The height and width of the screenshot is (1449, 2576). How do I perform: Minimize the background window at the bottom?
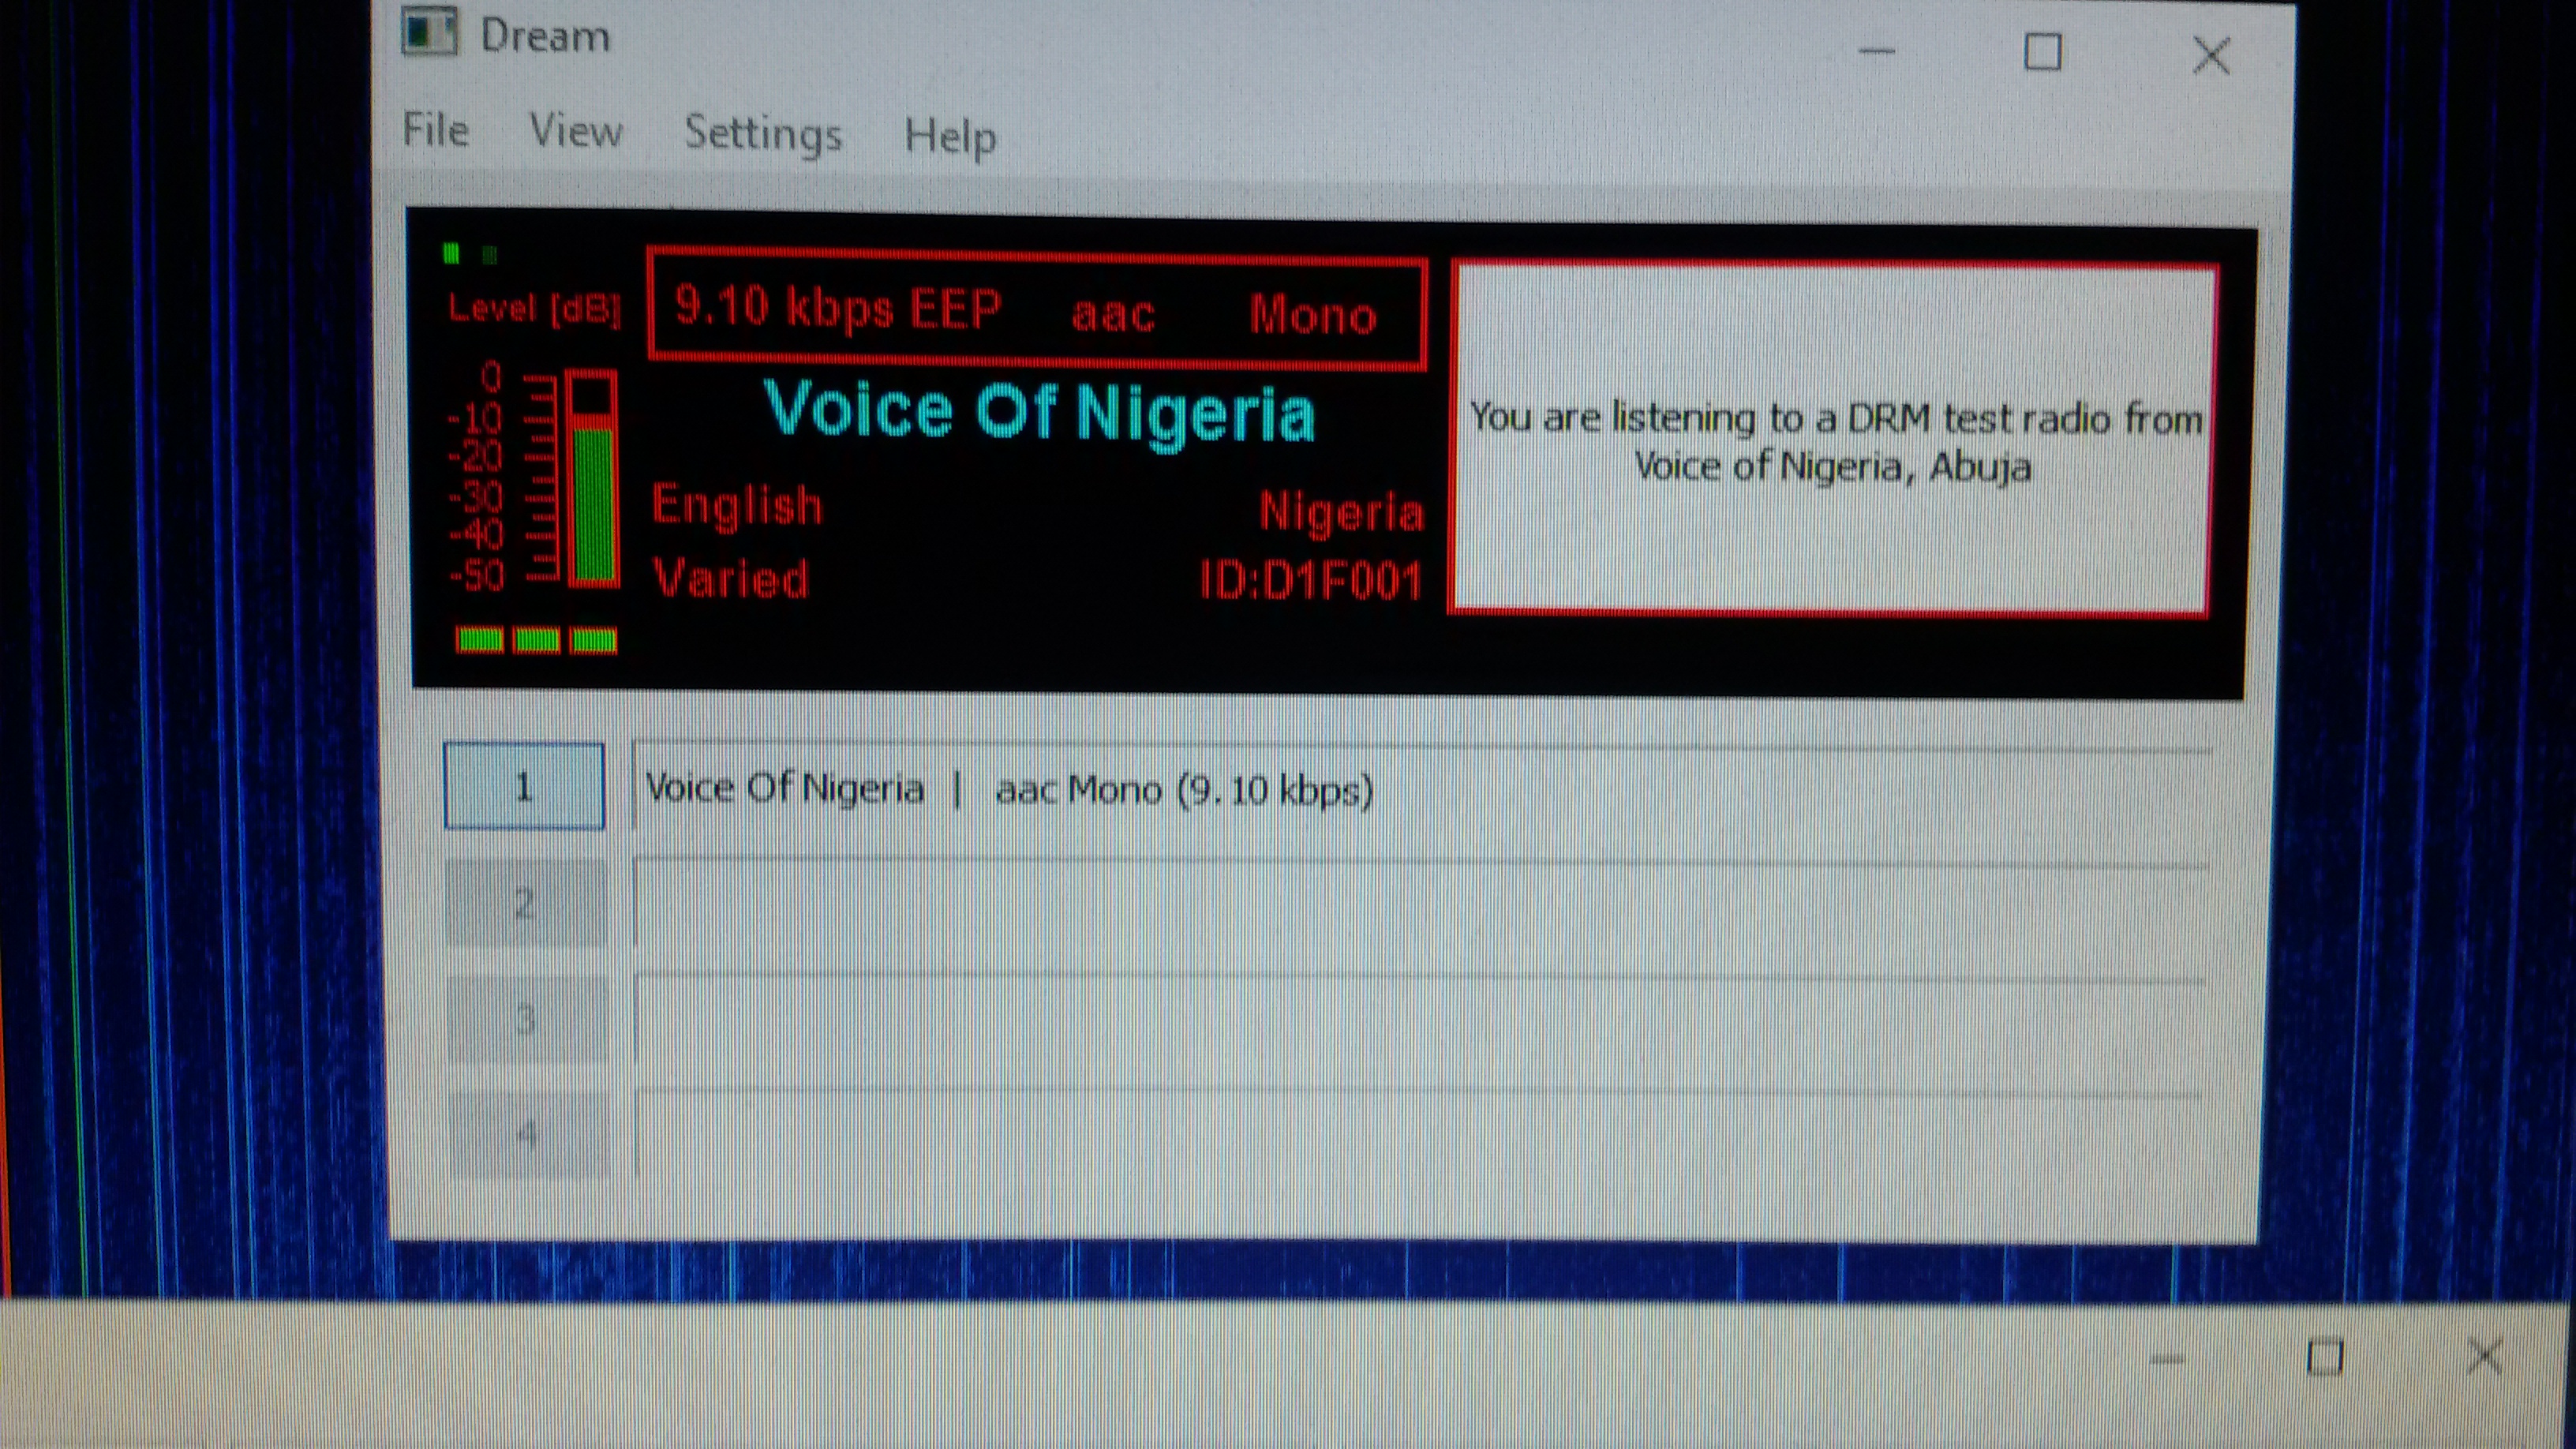point(2167,1358)
